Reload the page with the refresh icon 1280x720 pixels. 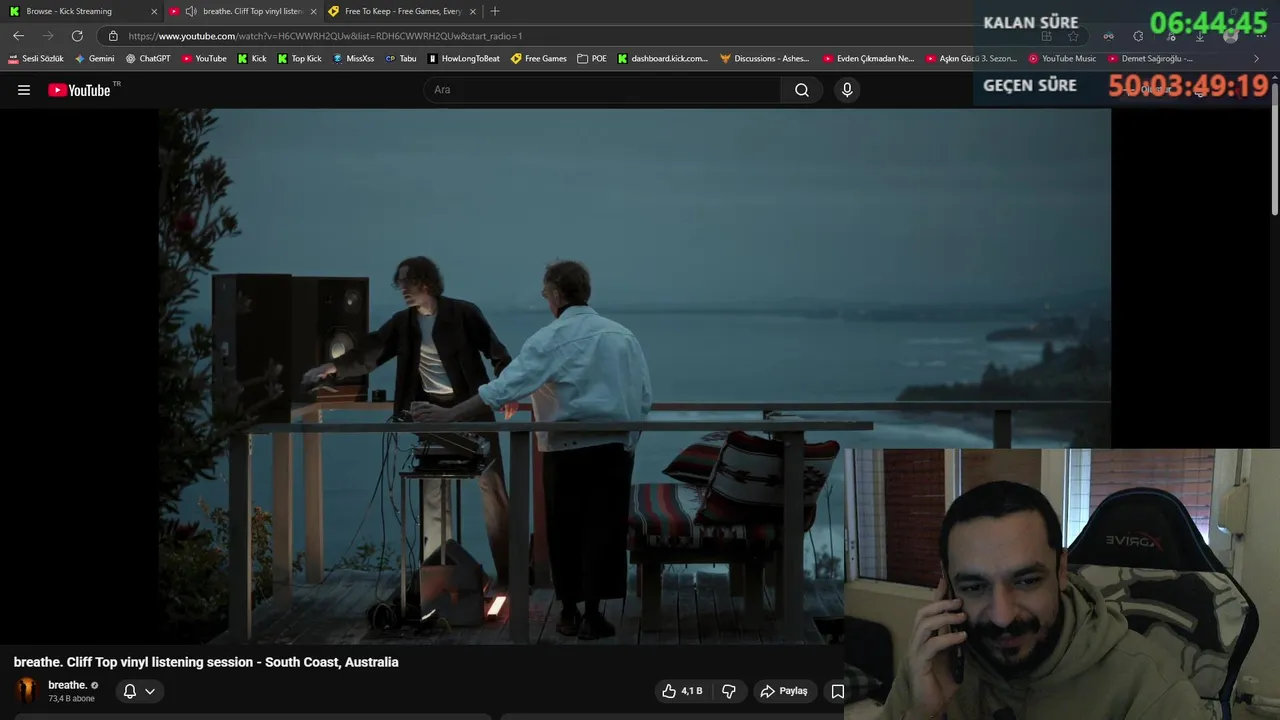pos(77,36)
